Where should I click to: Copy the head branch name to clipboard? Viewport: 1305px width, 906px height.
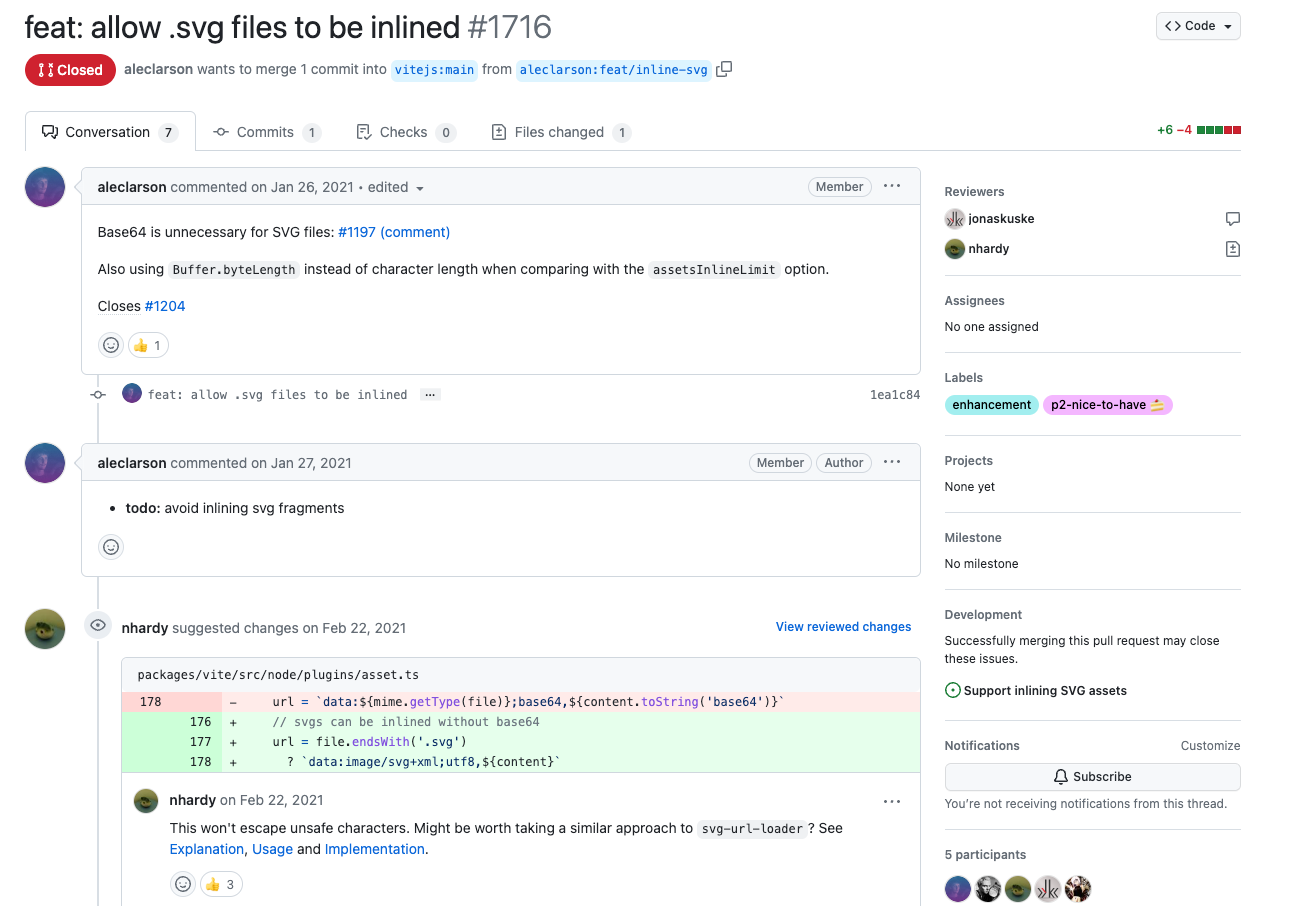pyautogui.click(x=724, y=69)
